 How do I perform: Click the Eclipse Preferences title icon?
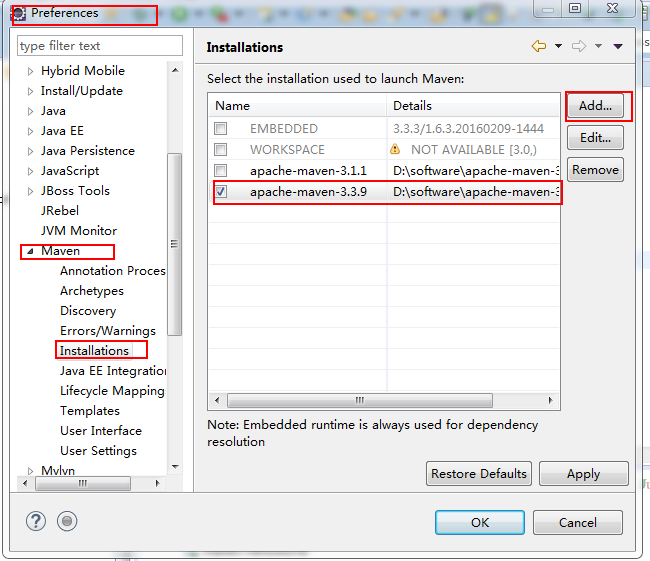(19, 13)
